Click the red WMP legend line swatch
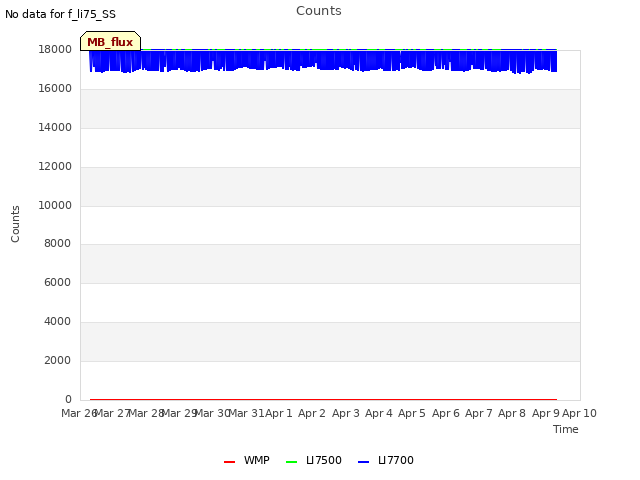Viewport: 640px width, 480px height. click(x=229, y=462)
